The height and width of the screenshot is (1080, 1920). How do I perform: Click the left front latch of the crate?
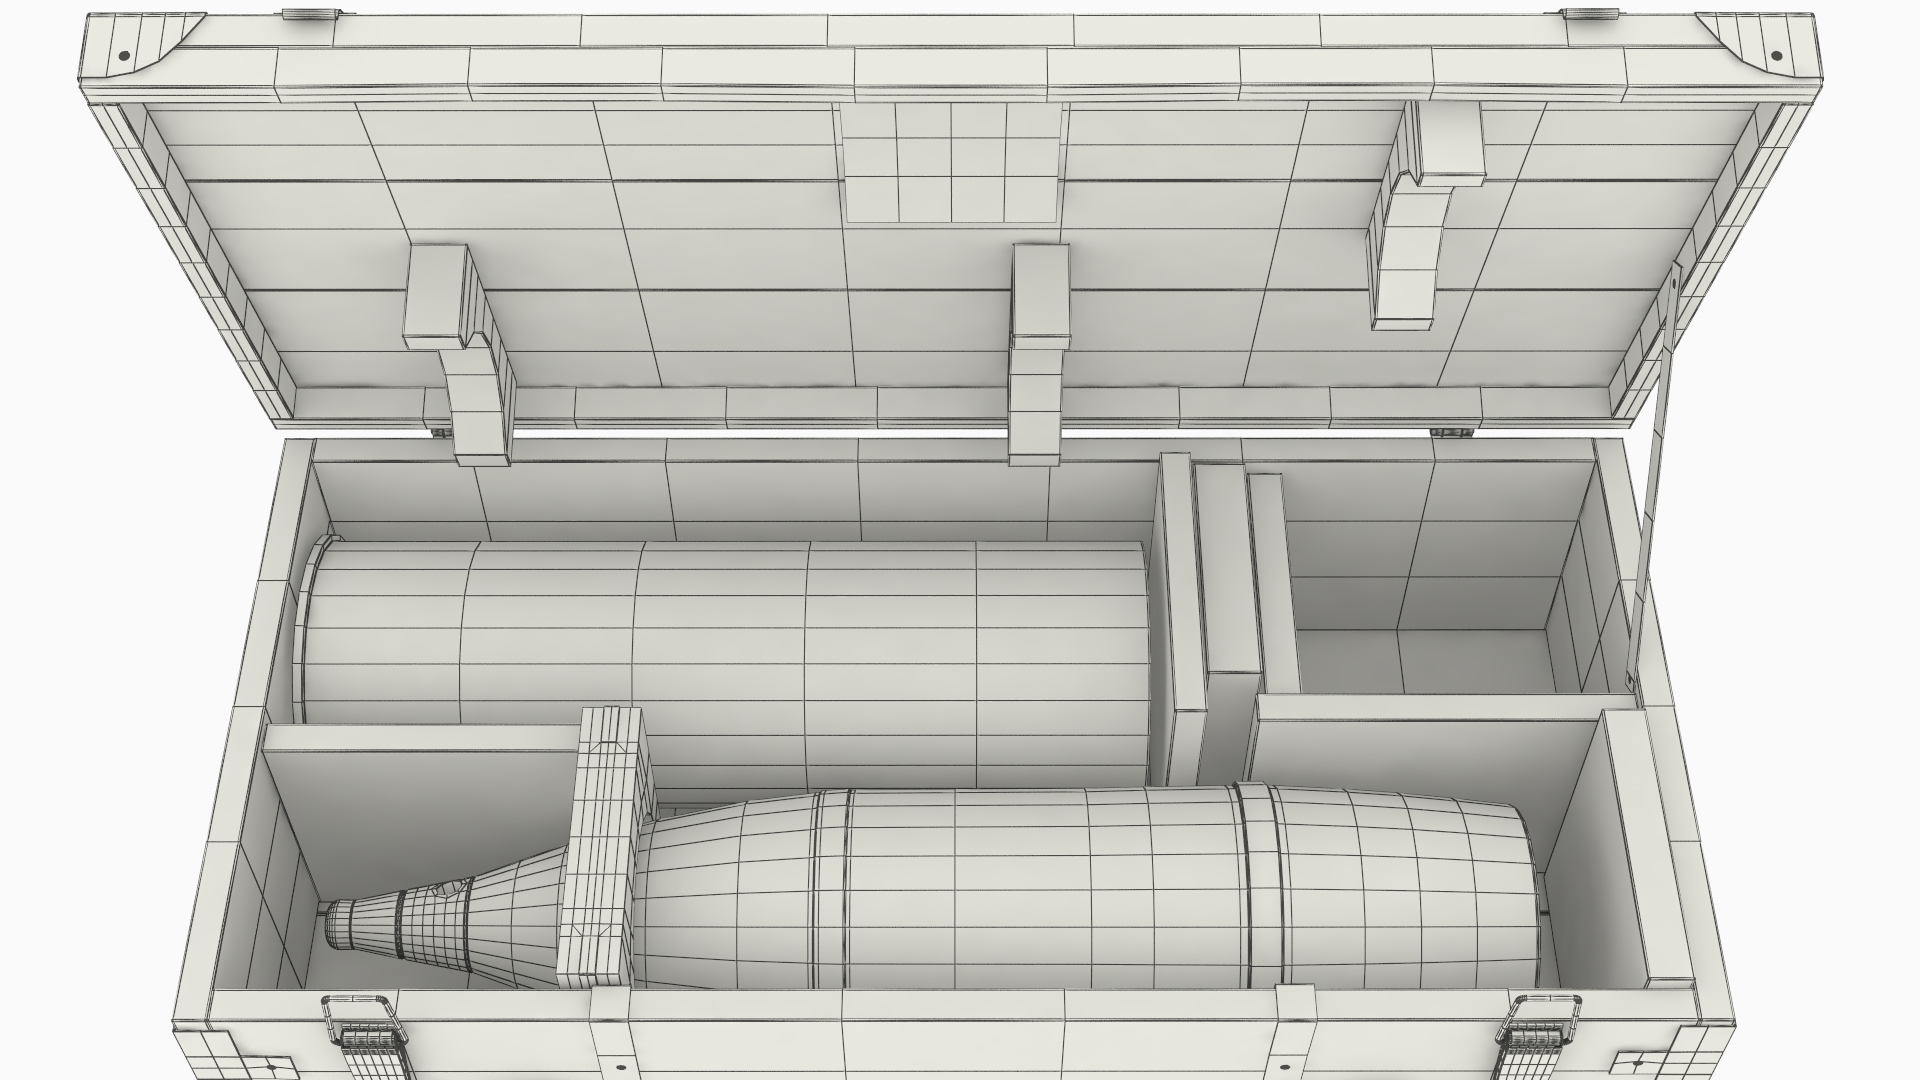[367, 1037]
